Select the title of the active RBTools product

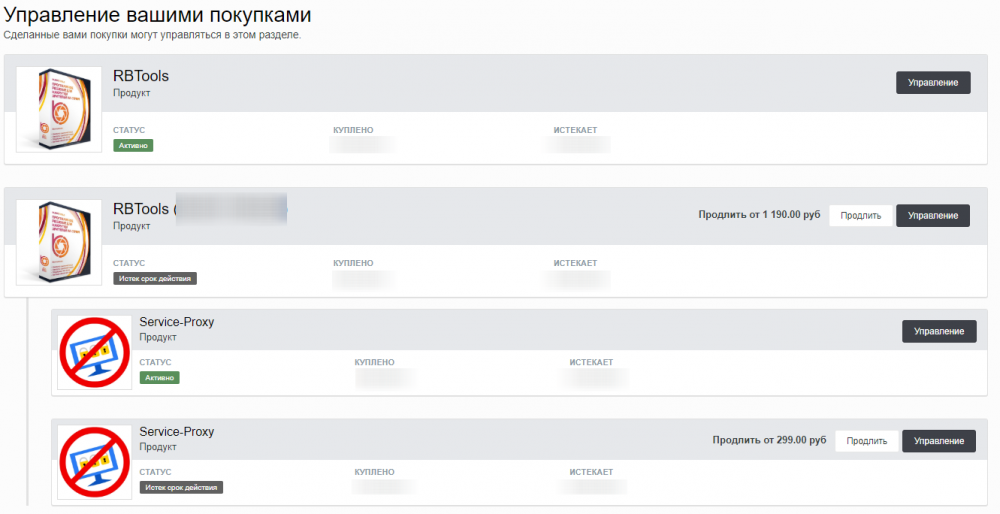point(141,76)
